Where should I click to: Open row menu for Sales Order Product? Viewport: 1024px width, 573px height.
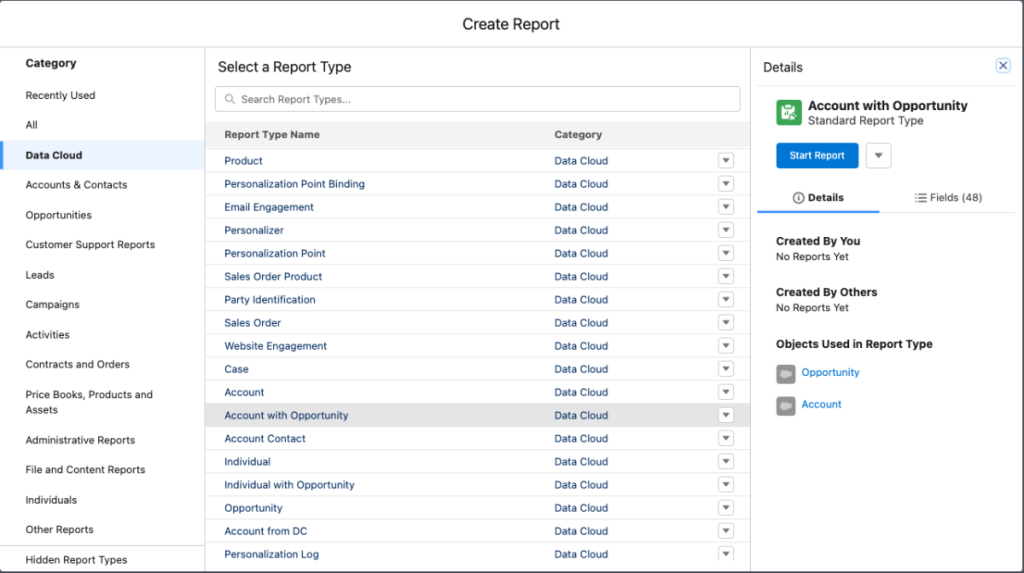[726, 276]
